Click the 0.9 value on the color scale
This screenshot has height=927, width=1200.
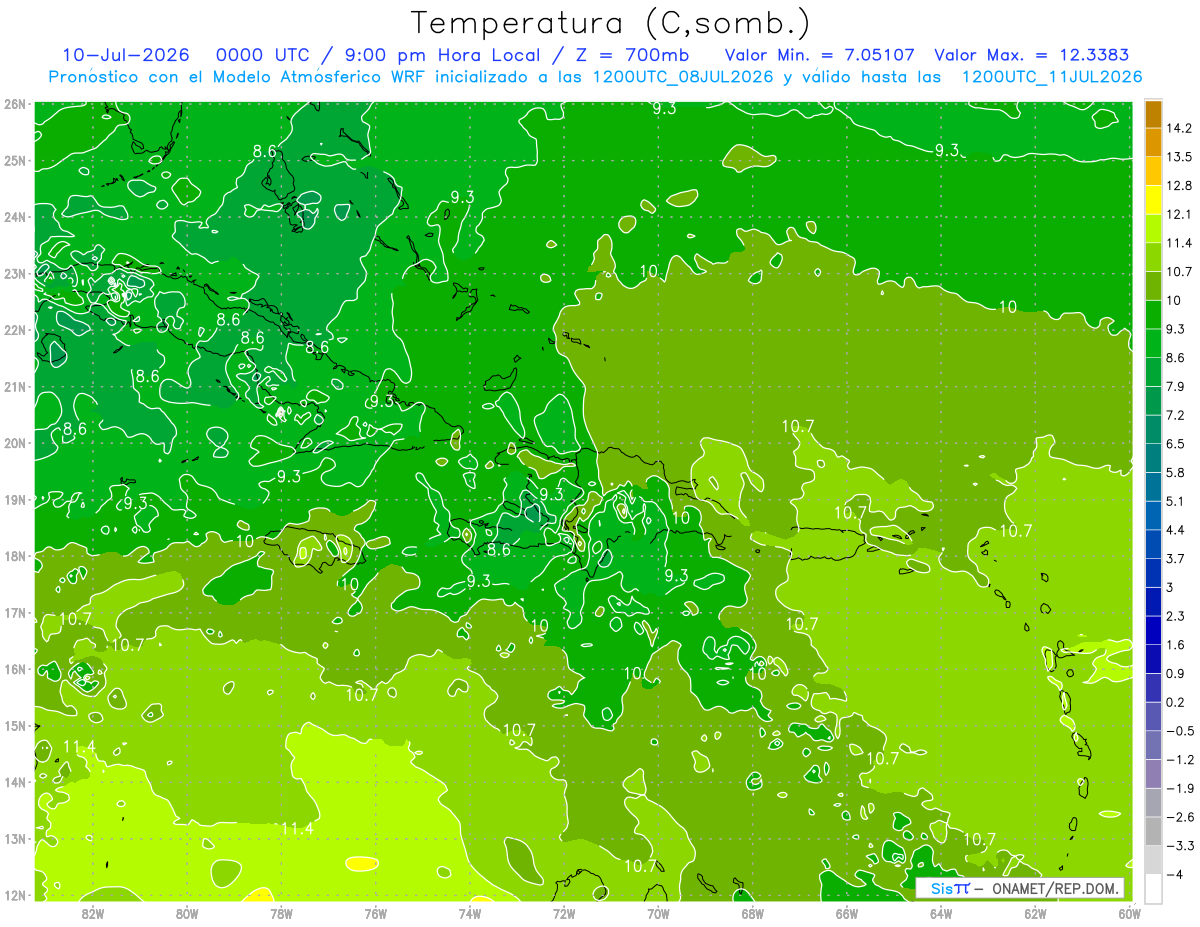(1175, 673)
